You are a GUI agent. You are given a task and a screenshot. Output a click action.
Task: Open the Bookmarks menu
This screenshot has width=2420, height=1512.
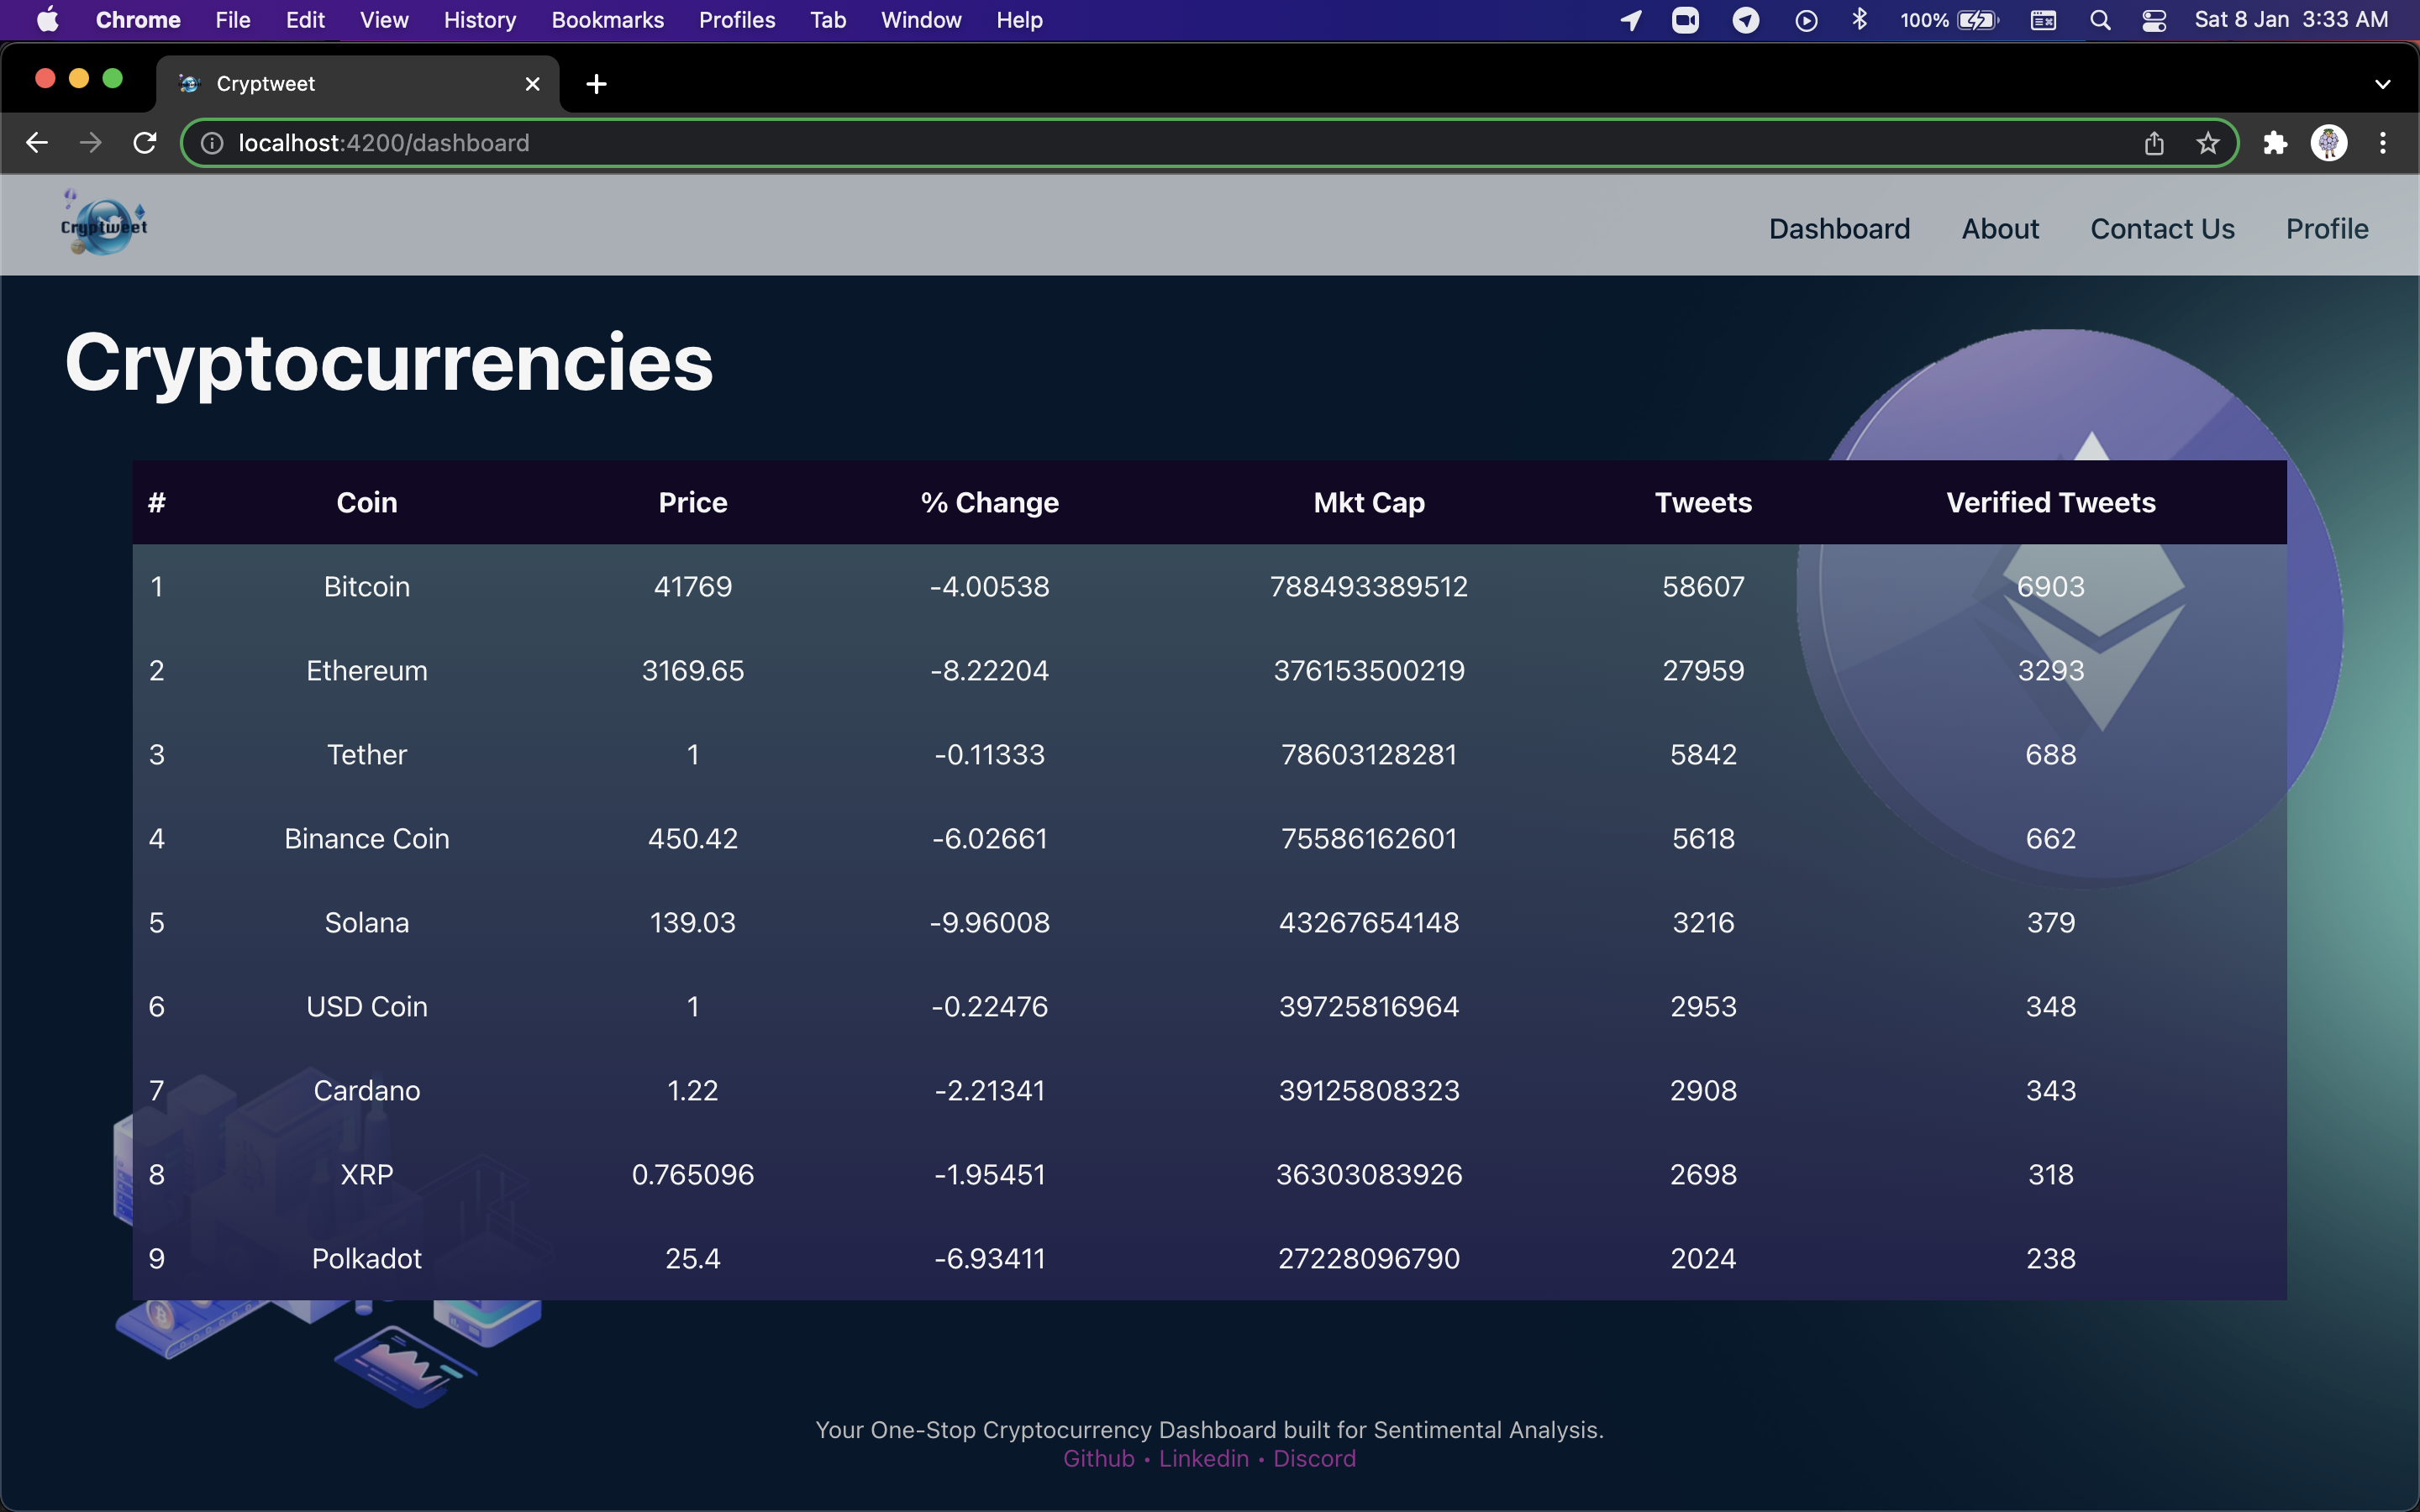(x=607, y=20)
